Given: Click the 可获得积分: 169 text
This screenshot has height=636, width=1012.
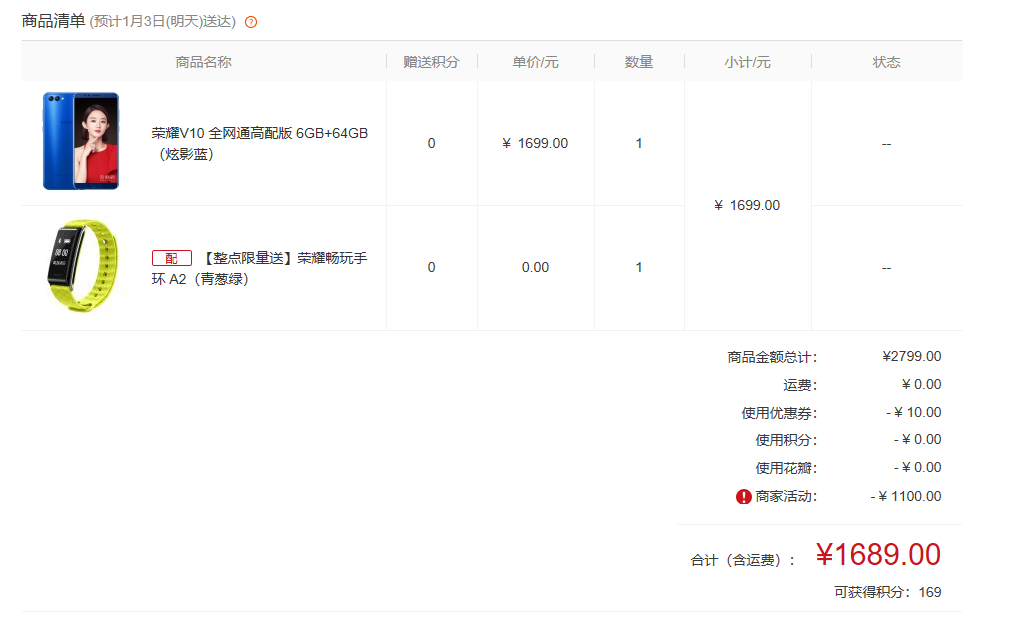Looking at the screenshot, I should click(887, 593).
